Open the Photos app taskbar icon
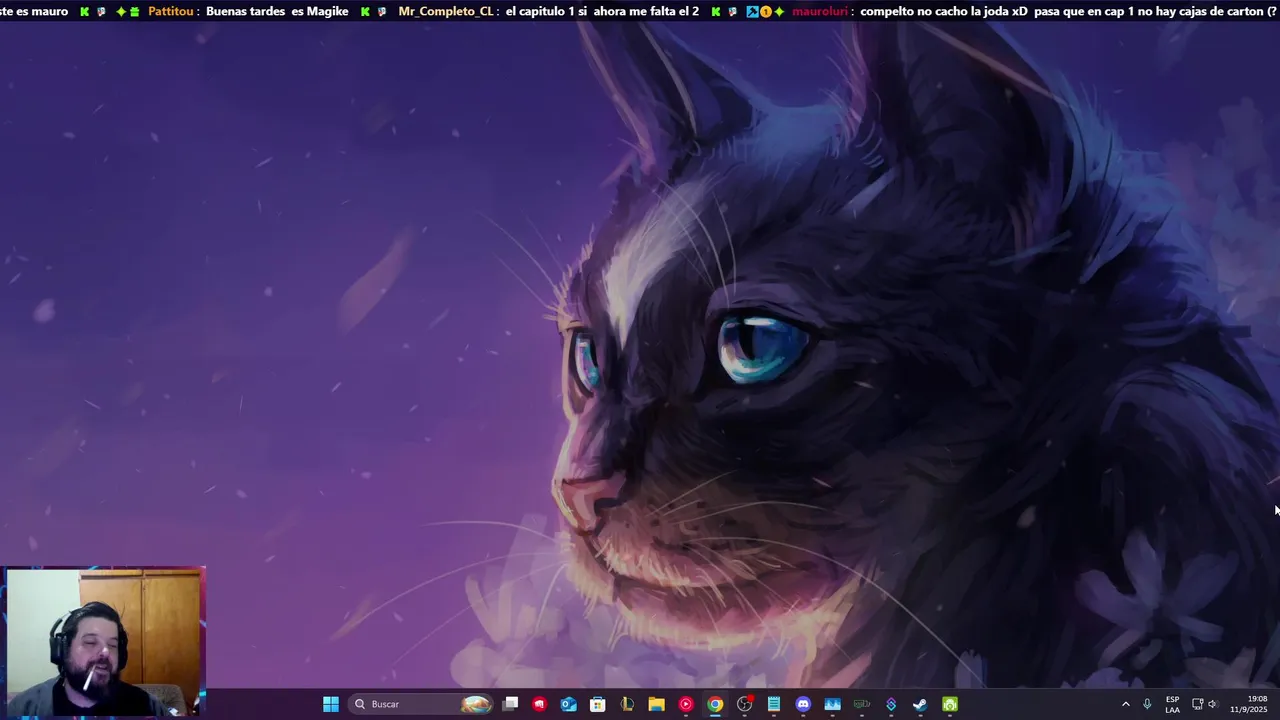 (832, 704)
